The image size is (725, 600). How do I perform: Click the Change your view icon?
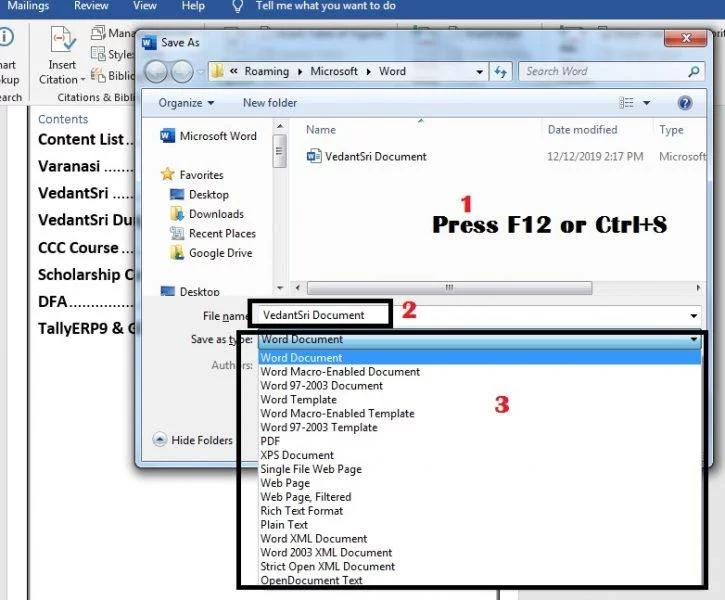pyautogui.click(x=627, y=103)
